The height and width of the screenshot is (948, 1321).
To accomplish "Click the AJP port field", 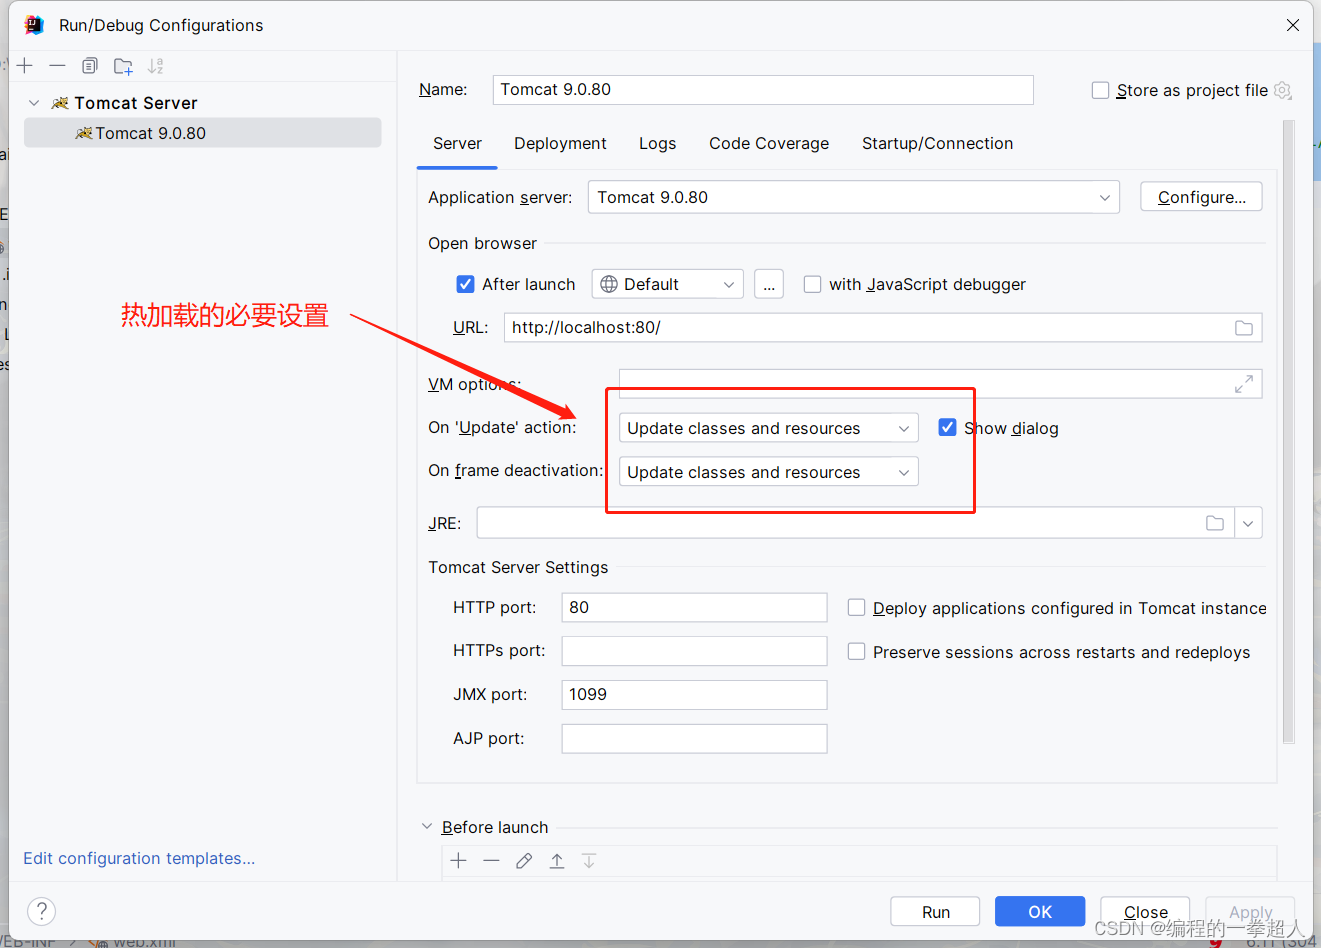I will 694,739.
